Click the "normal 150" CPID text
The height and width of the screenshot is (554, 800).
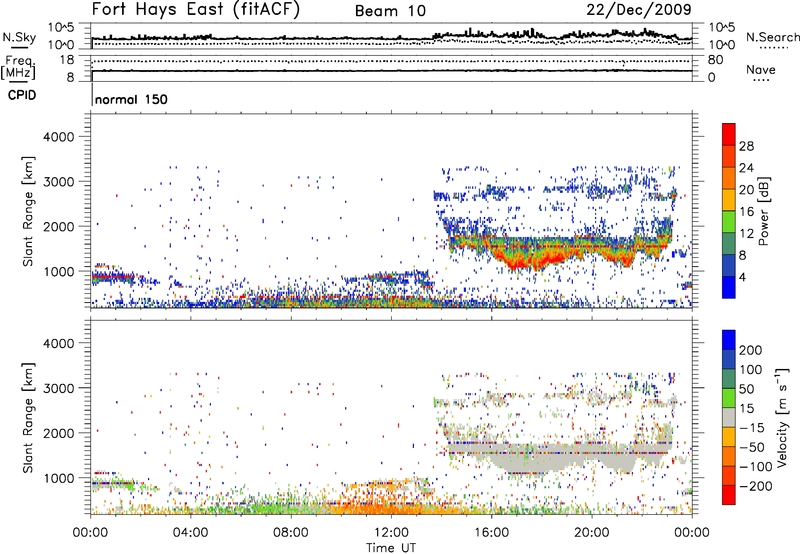pyautogui.click(x=131, y=99)
